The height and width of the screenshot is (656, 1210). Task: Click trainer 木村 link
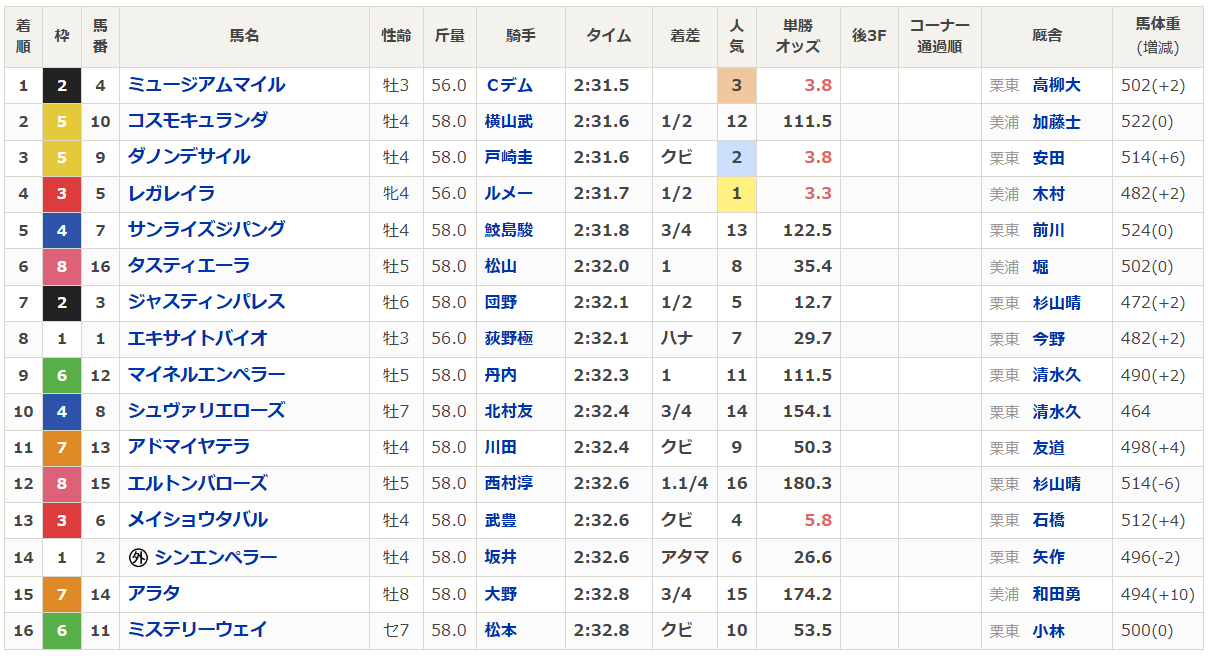[1048, 194]
